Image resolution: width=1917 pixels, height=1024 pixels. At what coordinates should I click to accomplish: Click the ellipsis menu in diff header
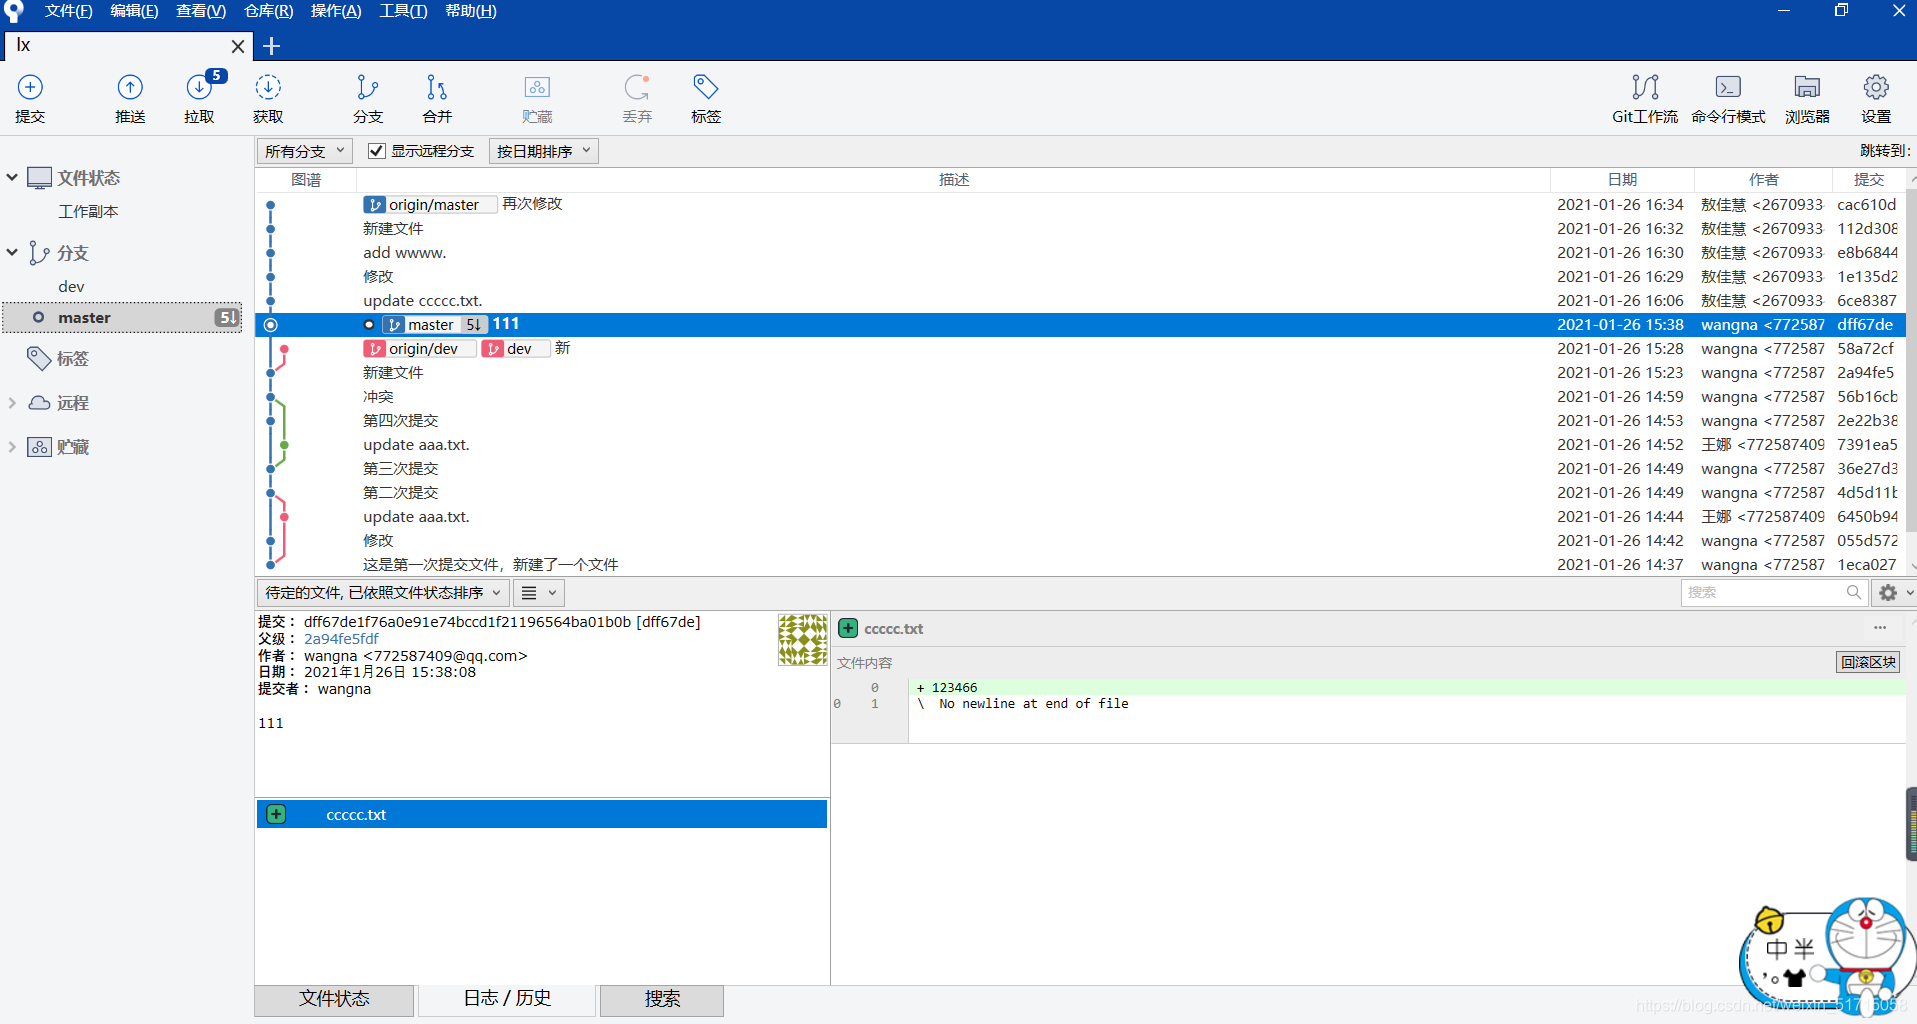point(1880,628)
